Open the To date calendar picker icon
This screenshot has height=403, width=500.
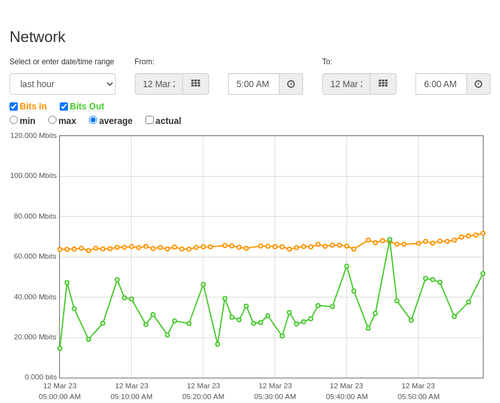[383, 84]
